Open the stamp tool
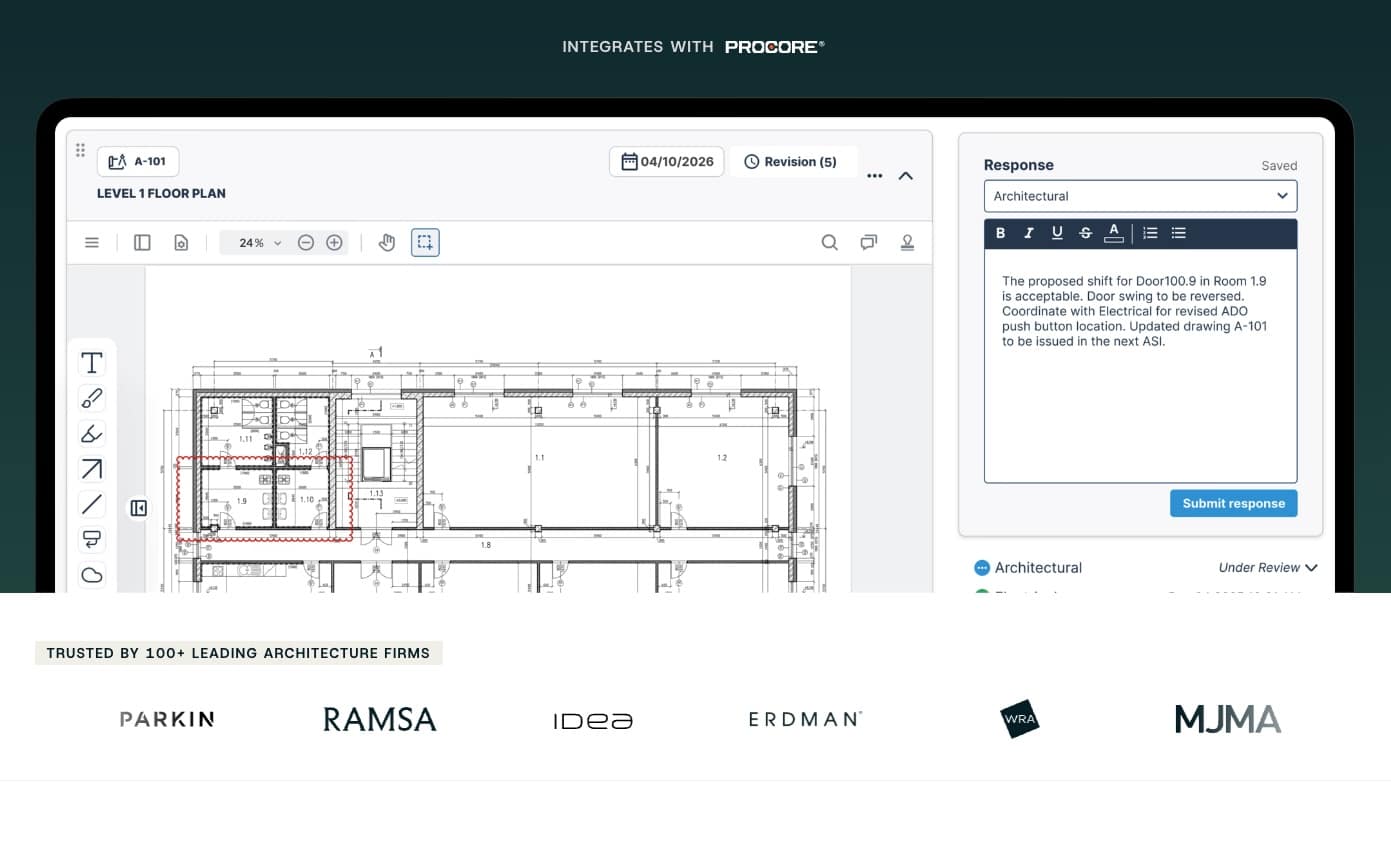1391x855 pixels. point(908,242)
